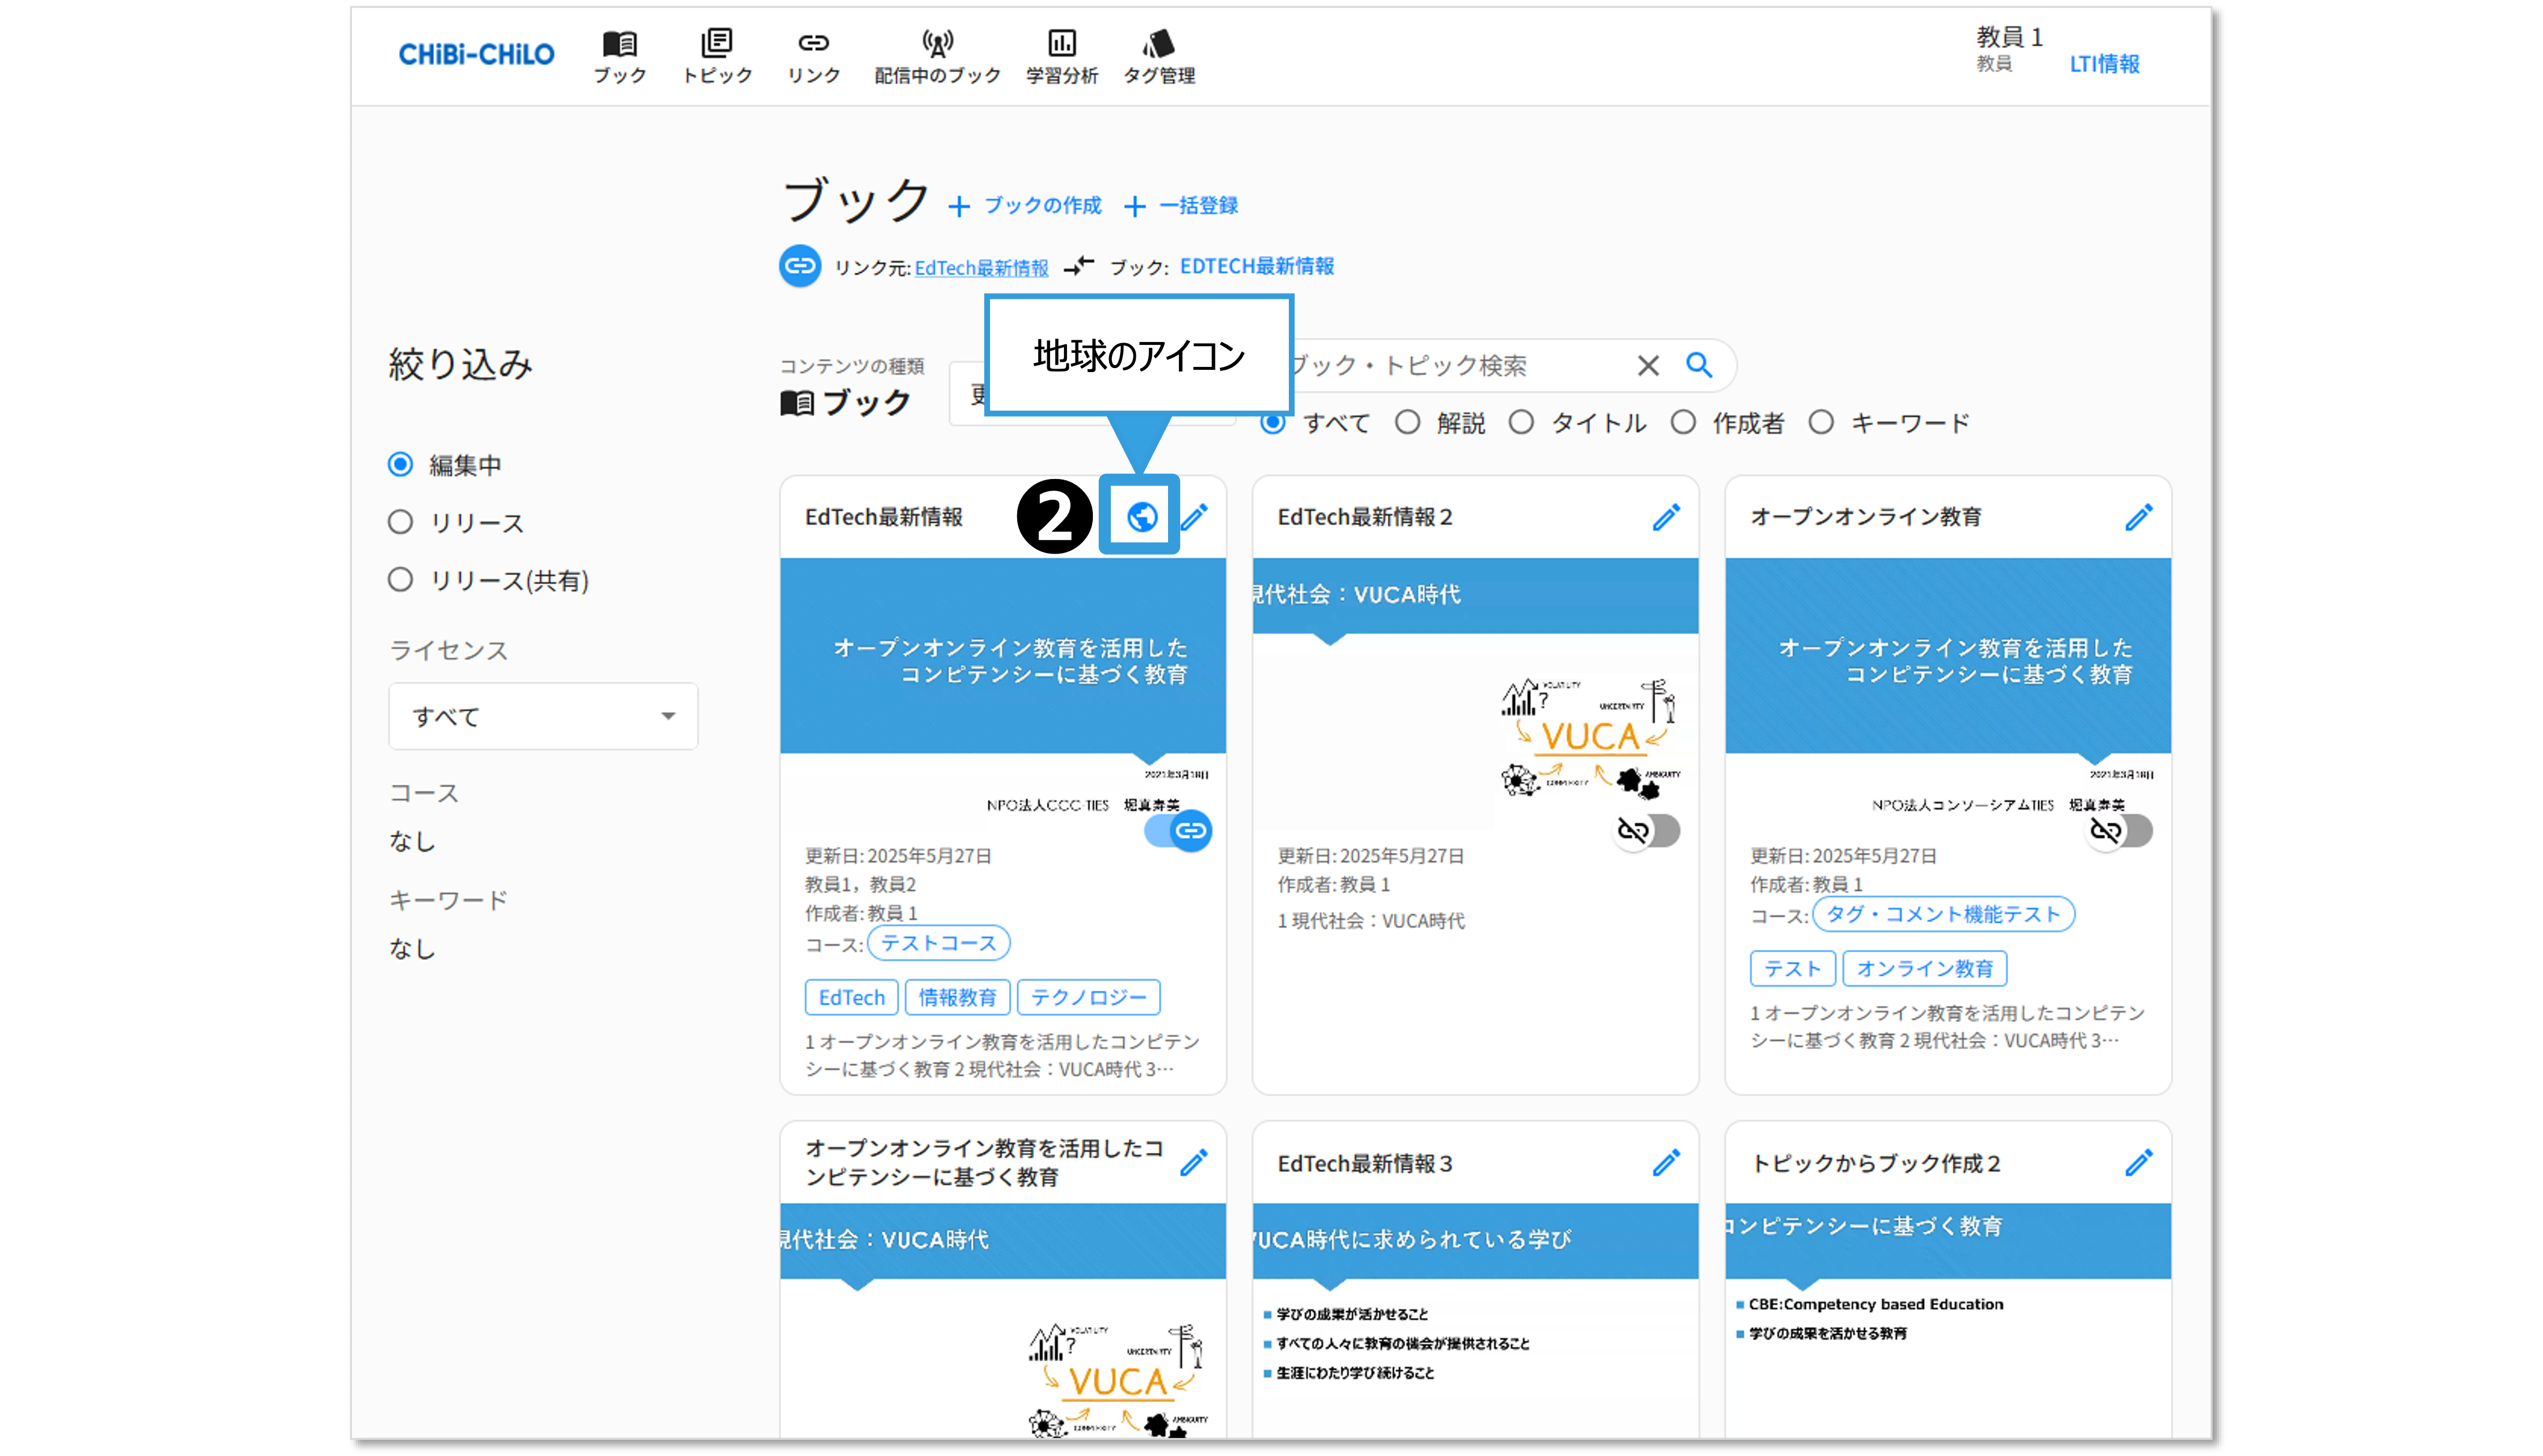The height and width of the screenshot is (1456, 2543).
Task: Click the search magnifier icon
Action: (x=1699, y=365)
